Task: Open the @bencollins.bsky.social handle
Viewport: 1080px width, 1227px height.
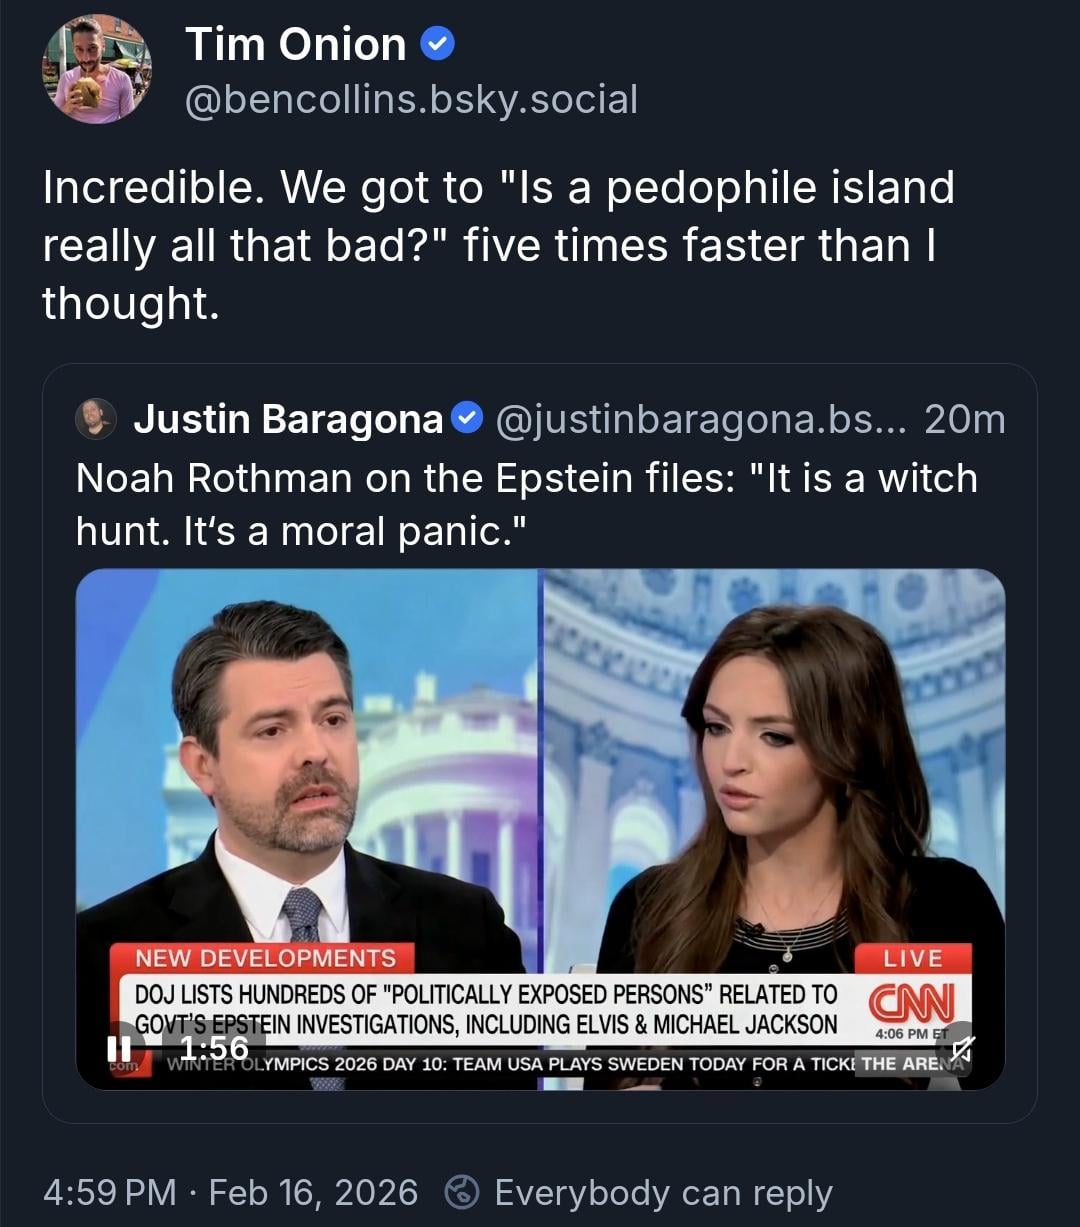Action: (x=411, y=99)
